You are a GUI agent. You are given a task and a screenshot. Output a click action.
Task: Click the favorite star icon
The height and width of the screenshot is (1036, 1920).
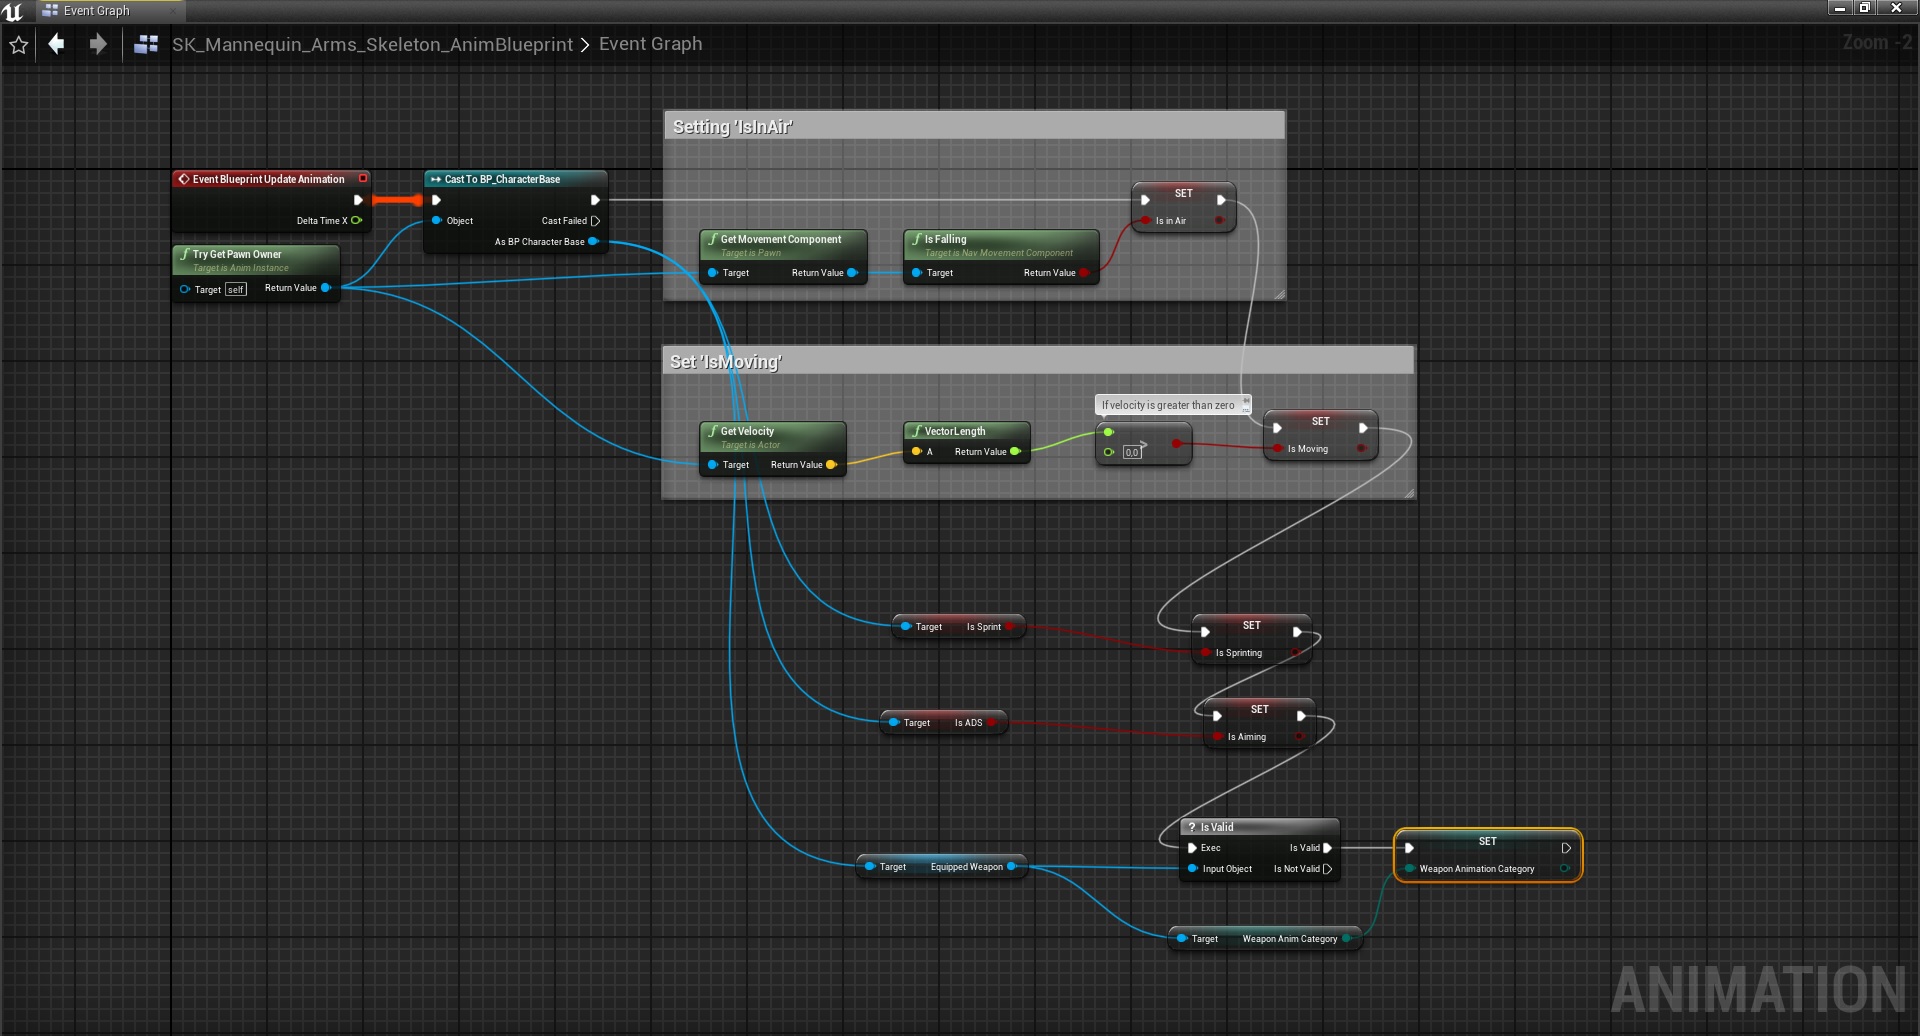[x=18, y=45]
